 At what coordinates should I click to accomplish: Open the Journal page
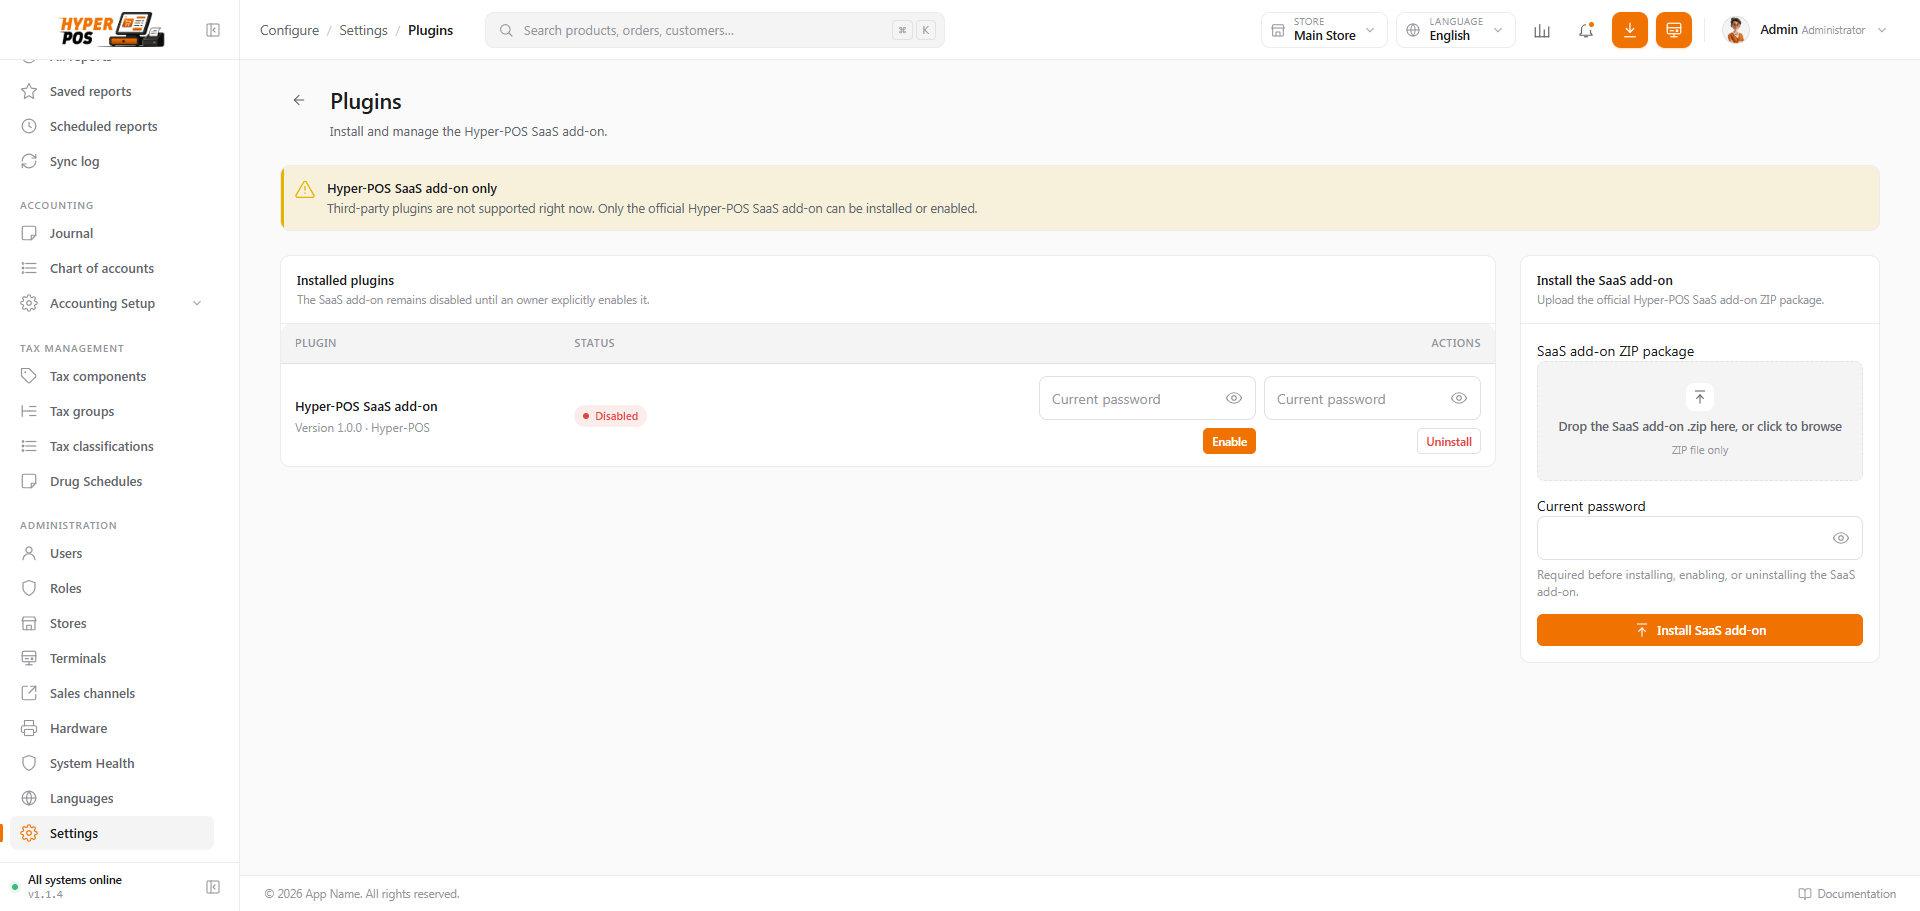[x=112, y=234]
